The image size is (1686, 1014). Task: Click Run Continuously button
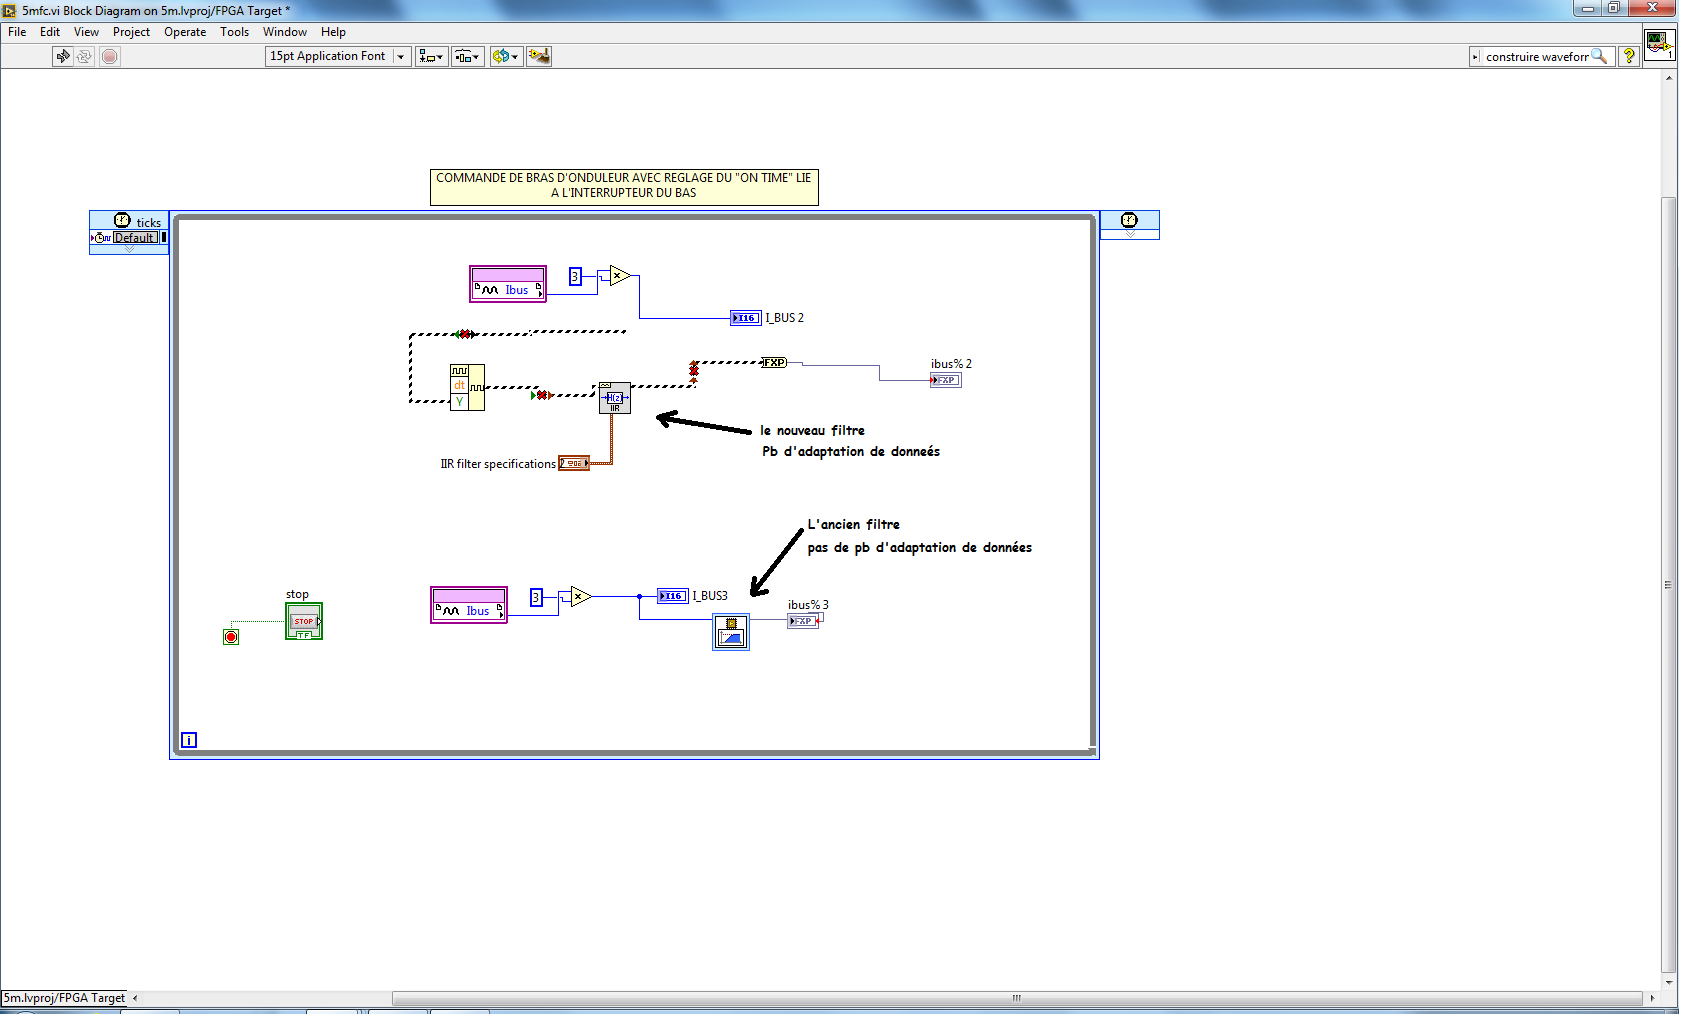85,56
